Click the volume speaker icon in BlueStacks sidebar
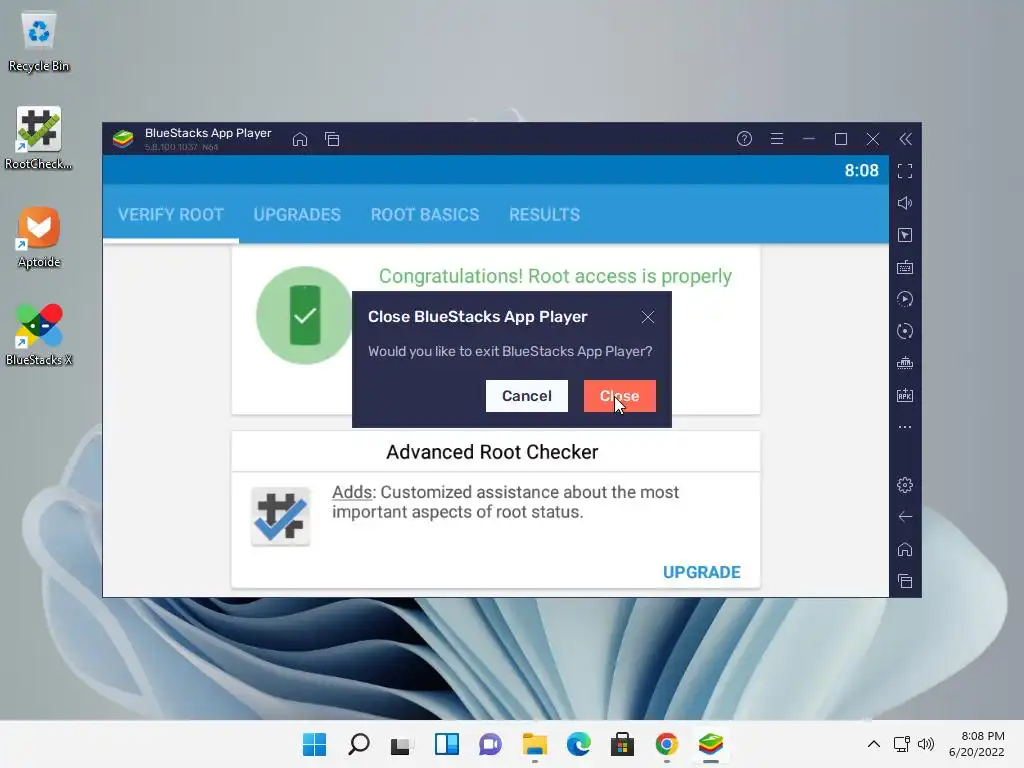This screenshot has height=768, width=1024. 904,203
